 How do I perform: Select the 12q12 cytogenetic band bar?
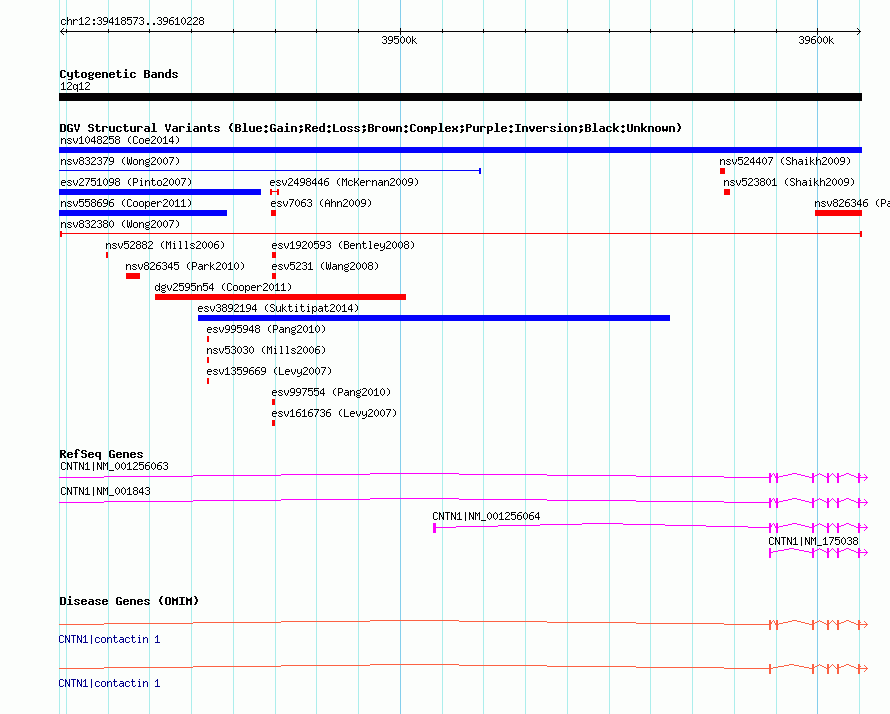click(460, 97)
